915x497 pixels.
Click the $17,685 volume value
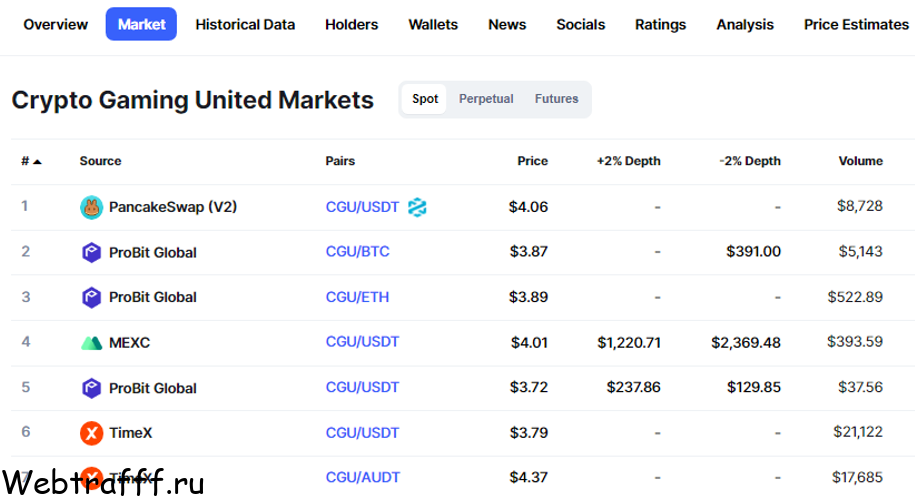click(x=857, y=477)
